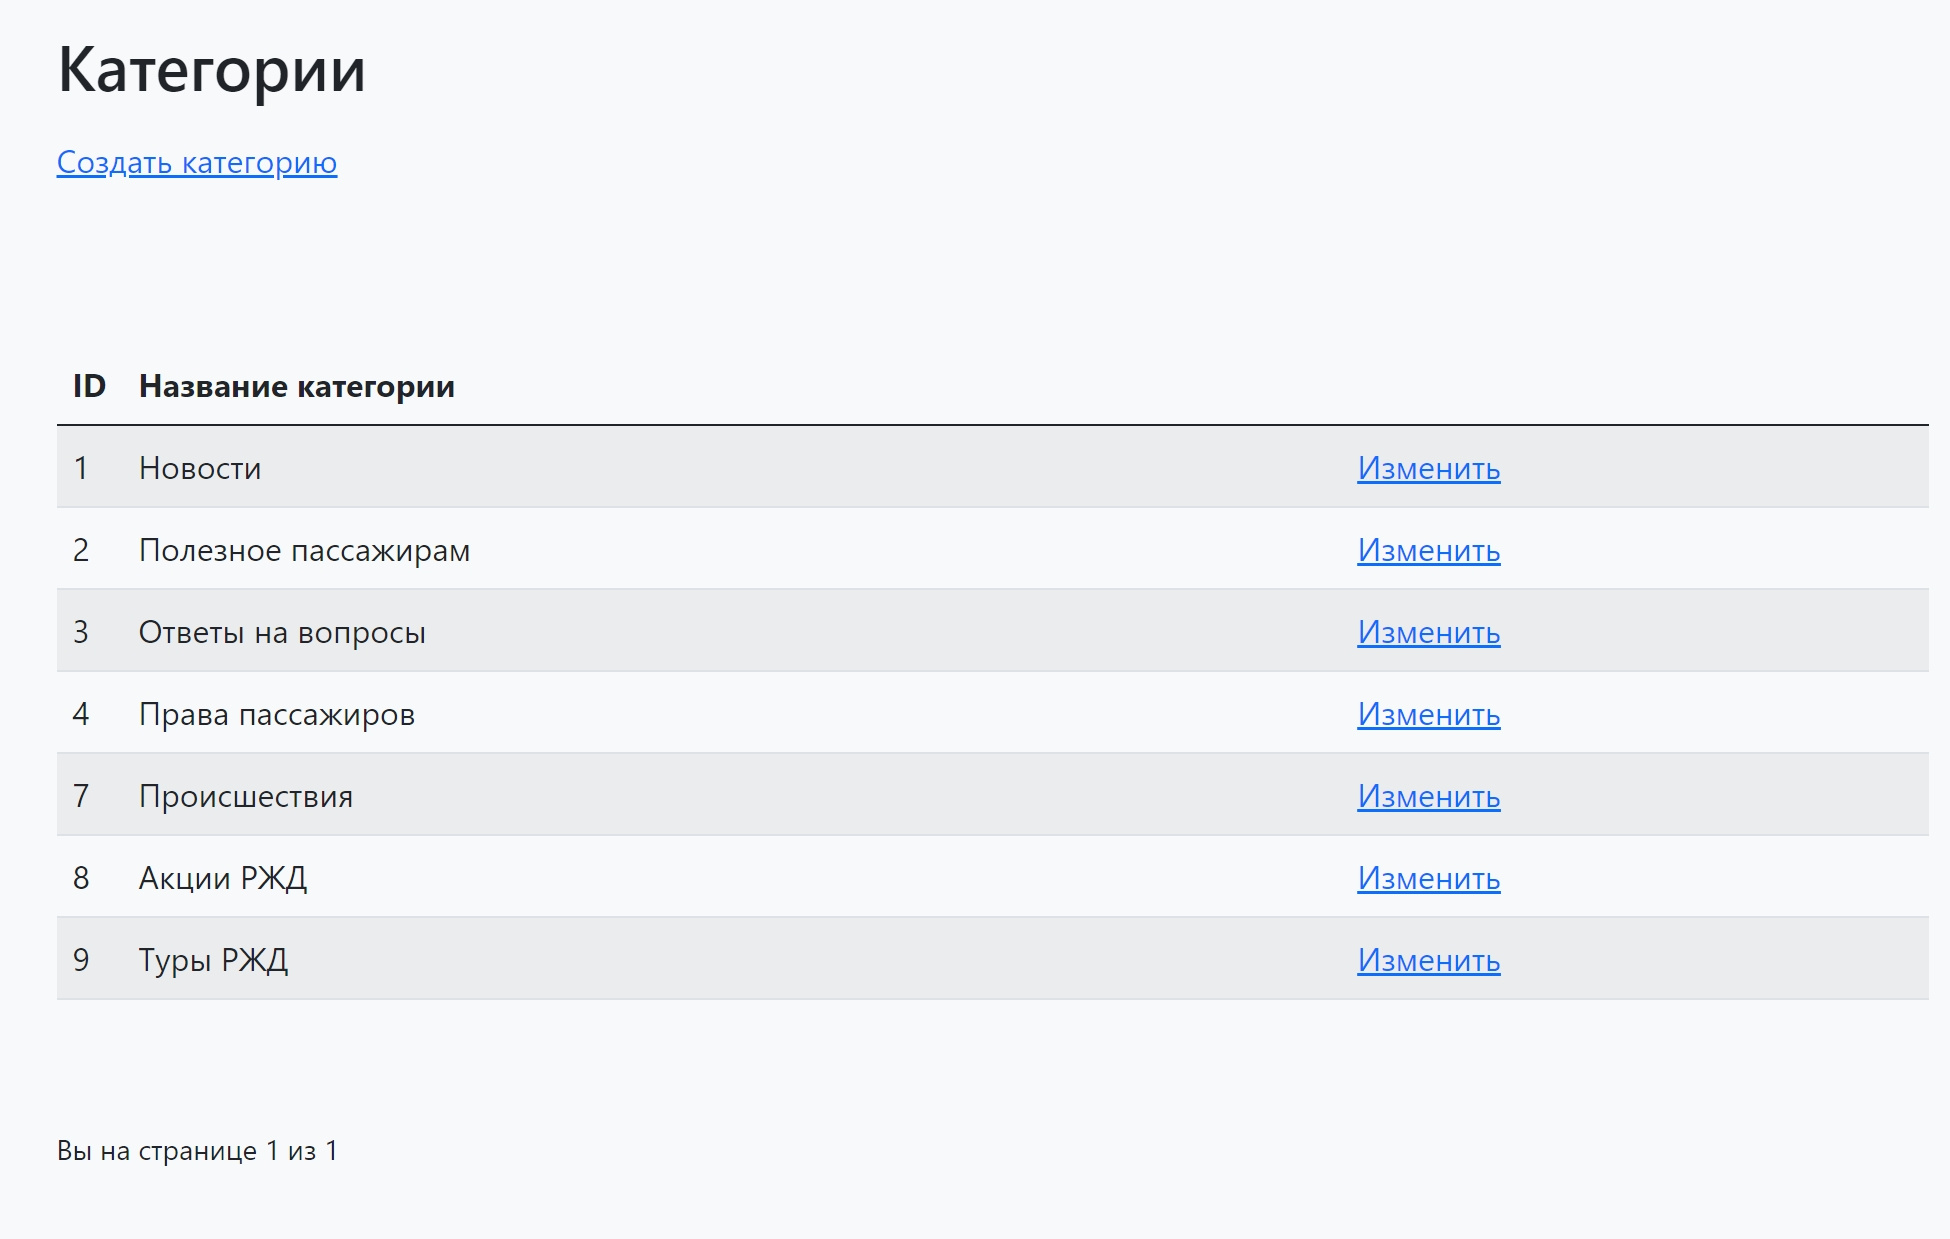Open the Создать категорию link
Viewport: 1950px width, 1239px height.
(x=197, y=162)
